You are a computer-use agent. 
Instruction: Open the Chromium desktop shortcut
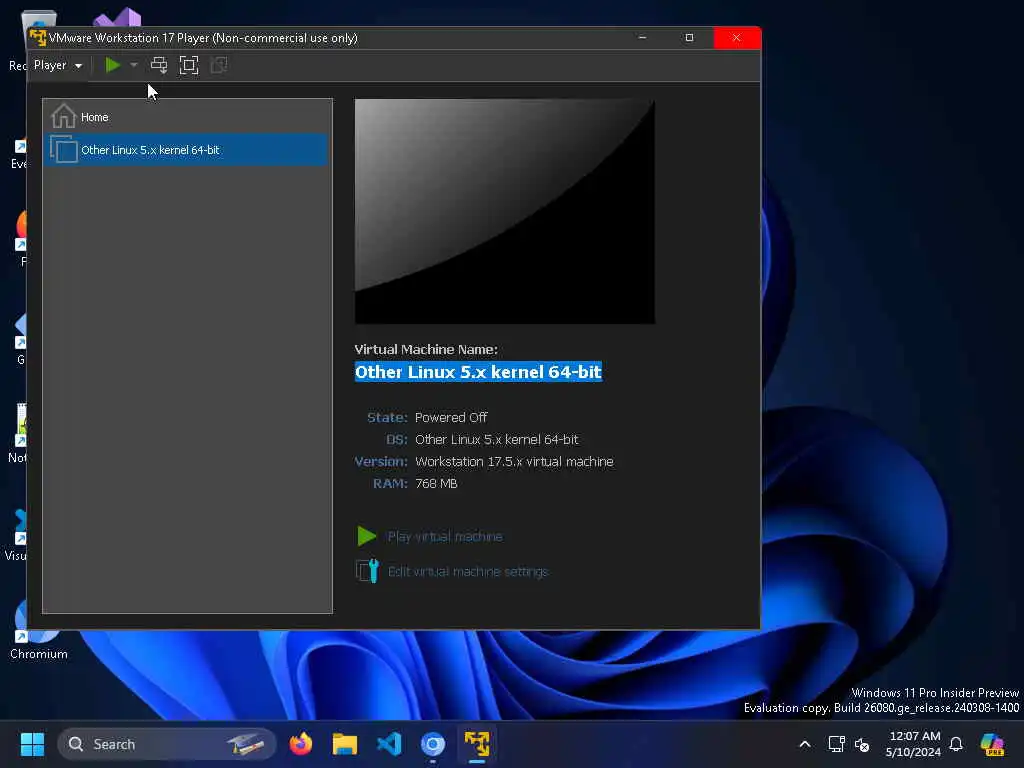38,628
